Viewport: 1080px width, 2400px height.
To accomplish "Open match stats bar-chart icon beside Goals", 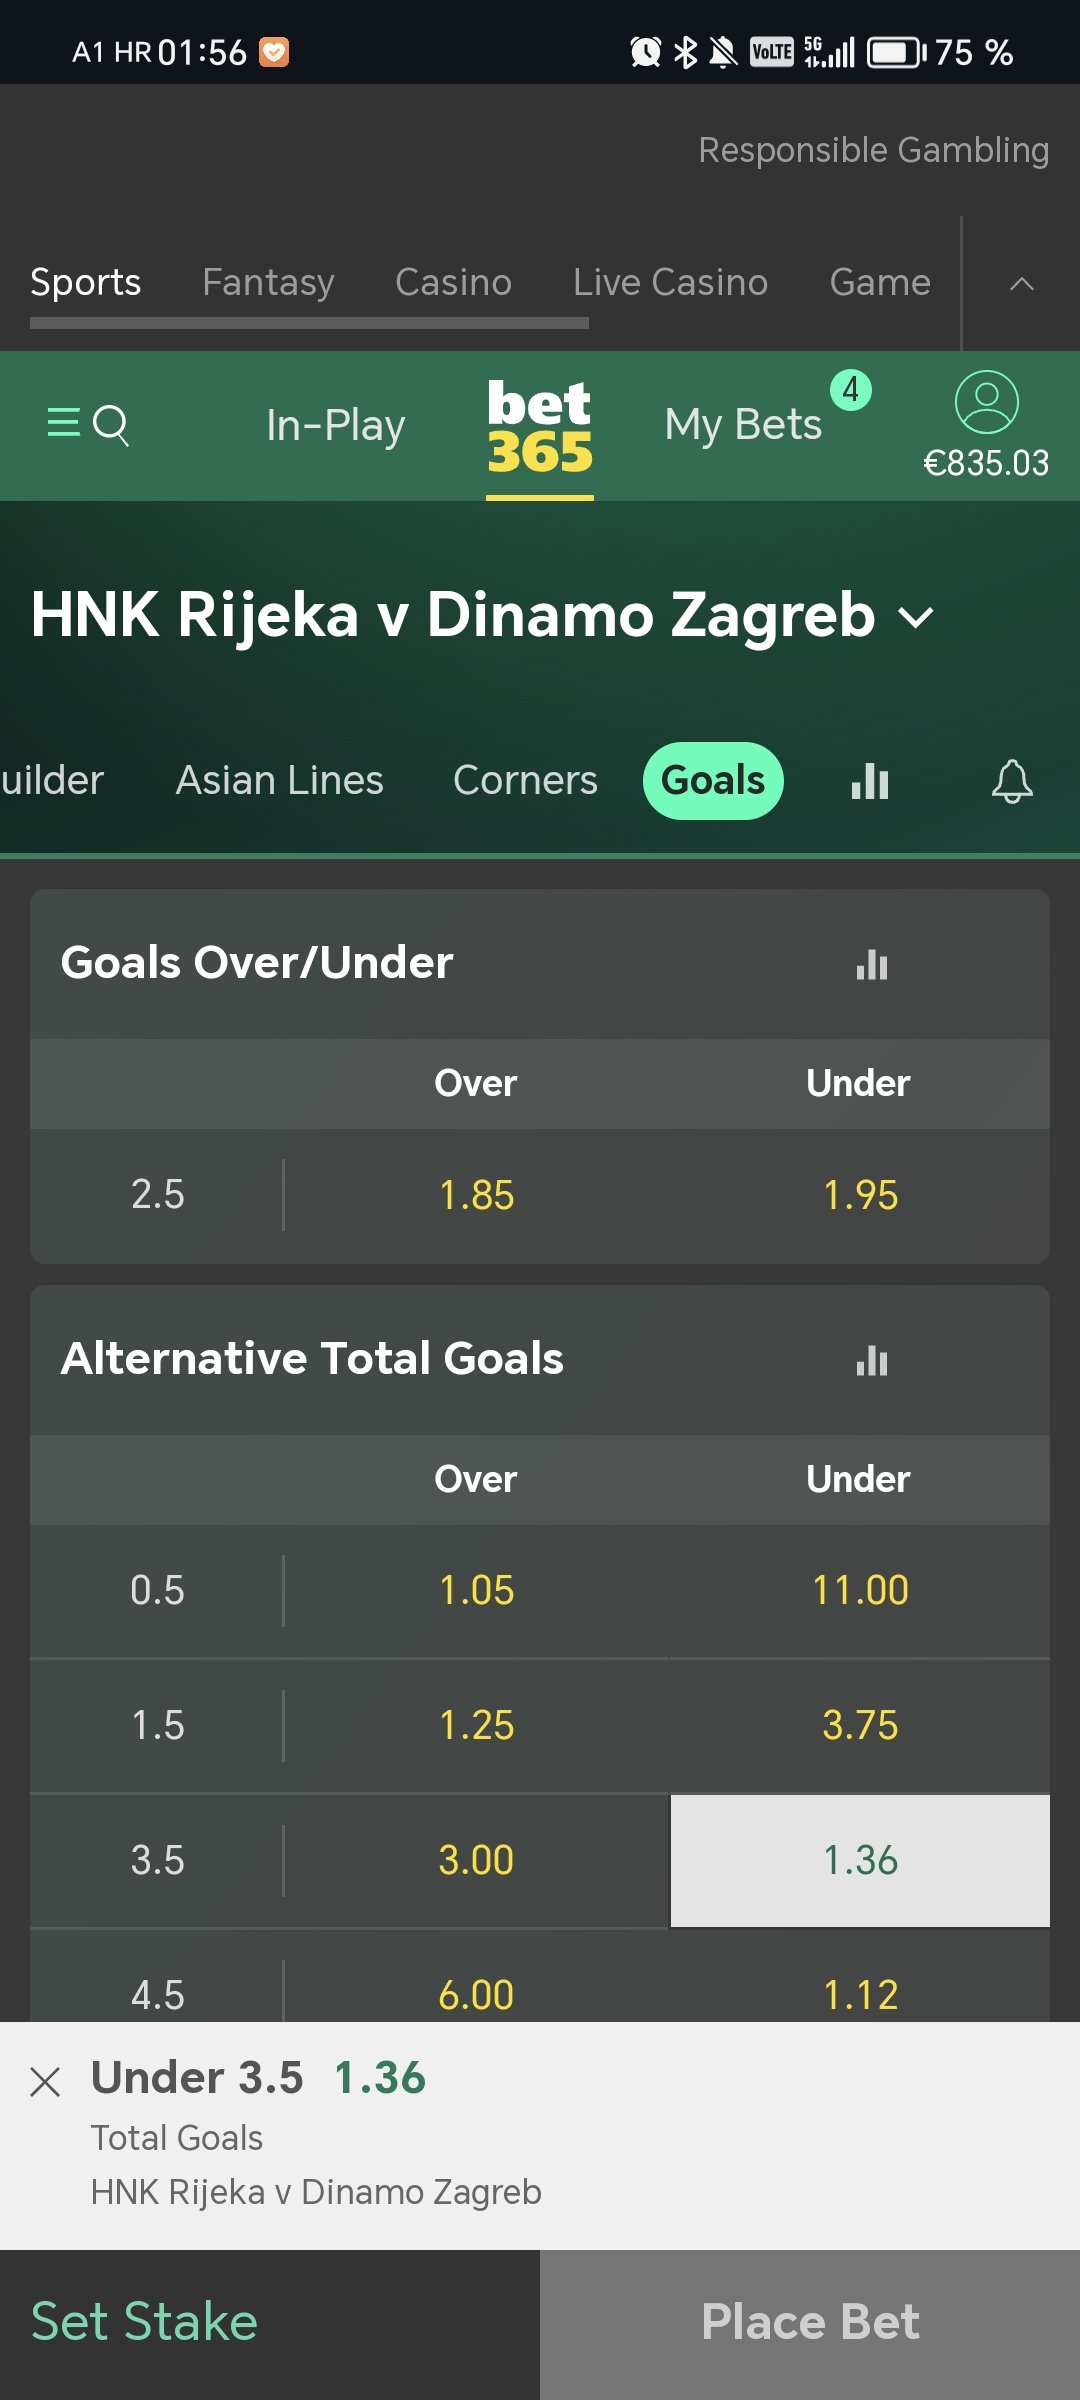I will tap(870, 781).
